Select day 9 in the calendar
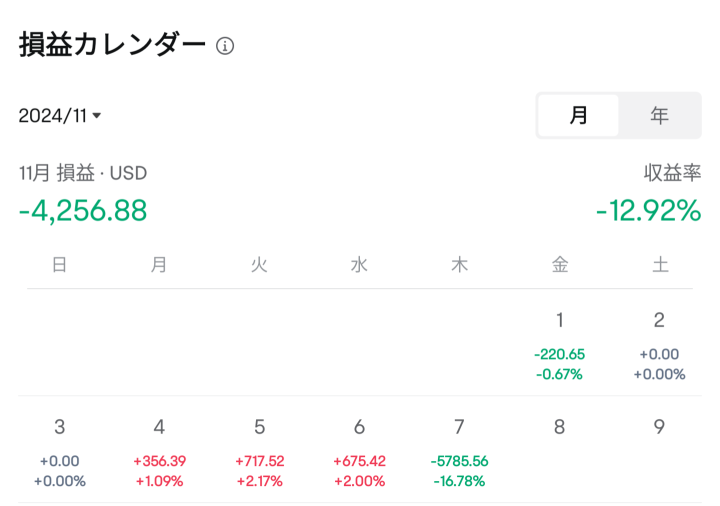This screenshot has width=720, height=506. point(659,427)
